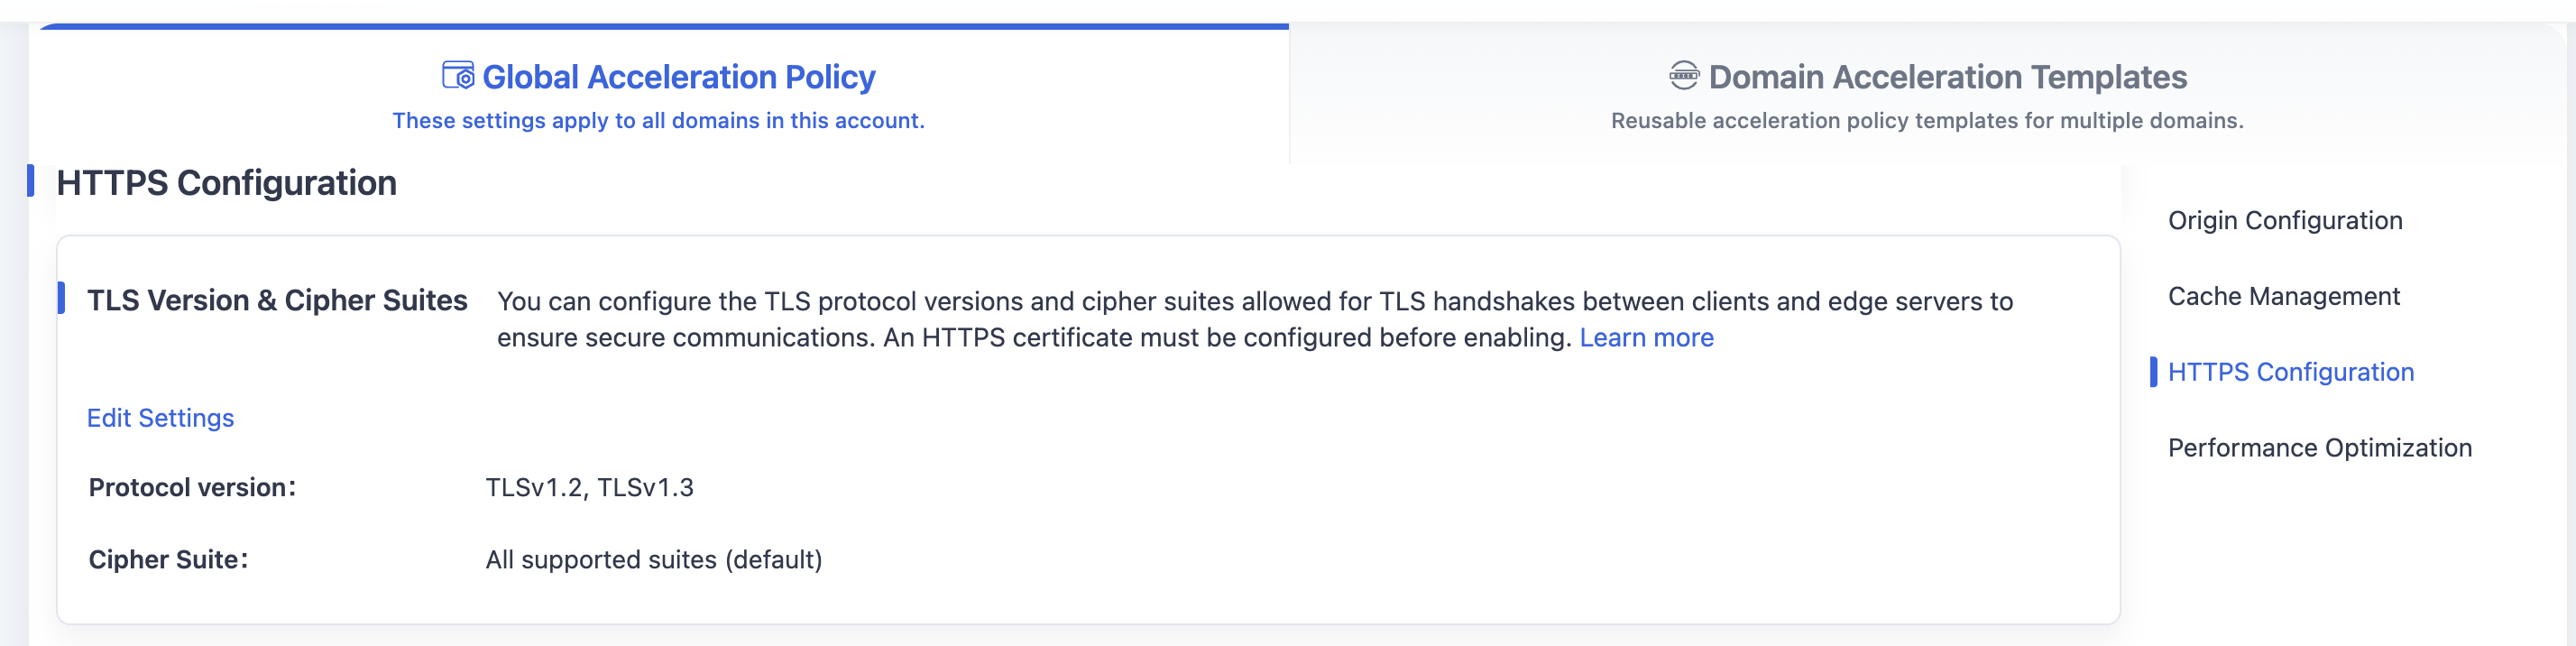Go to Cache Management in side navigation
2576x646 pixels.
click(x=2283, y=297)
